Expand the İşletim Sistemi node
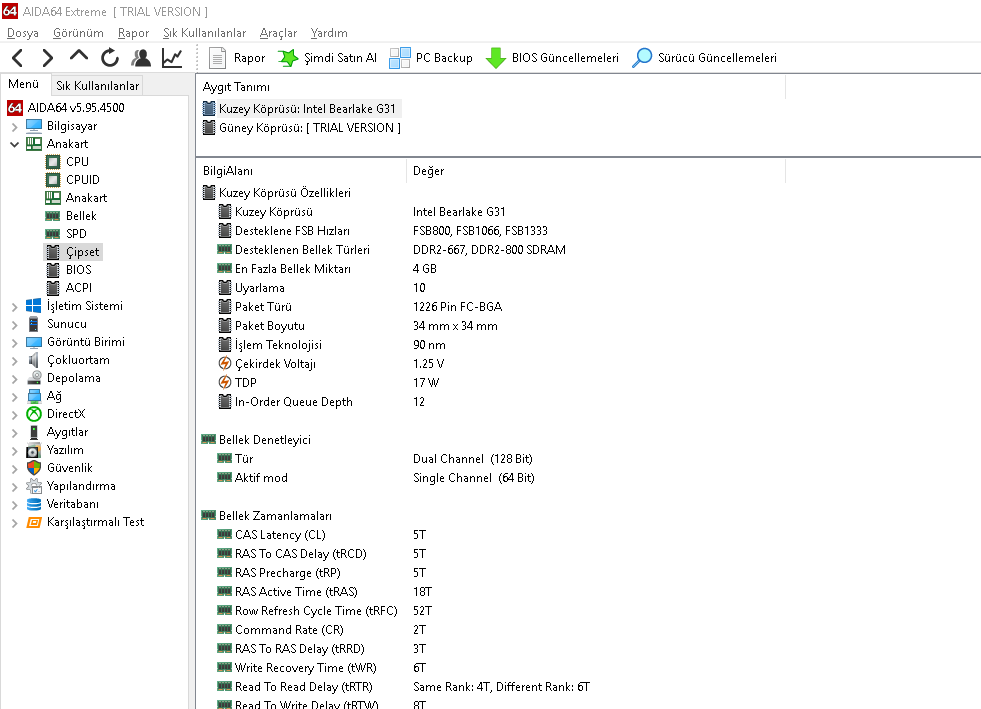 14,307
